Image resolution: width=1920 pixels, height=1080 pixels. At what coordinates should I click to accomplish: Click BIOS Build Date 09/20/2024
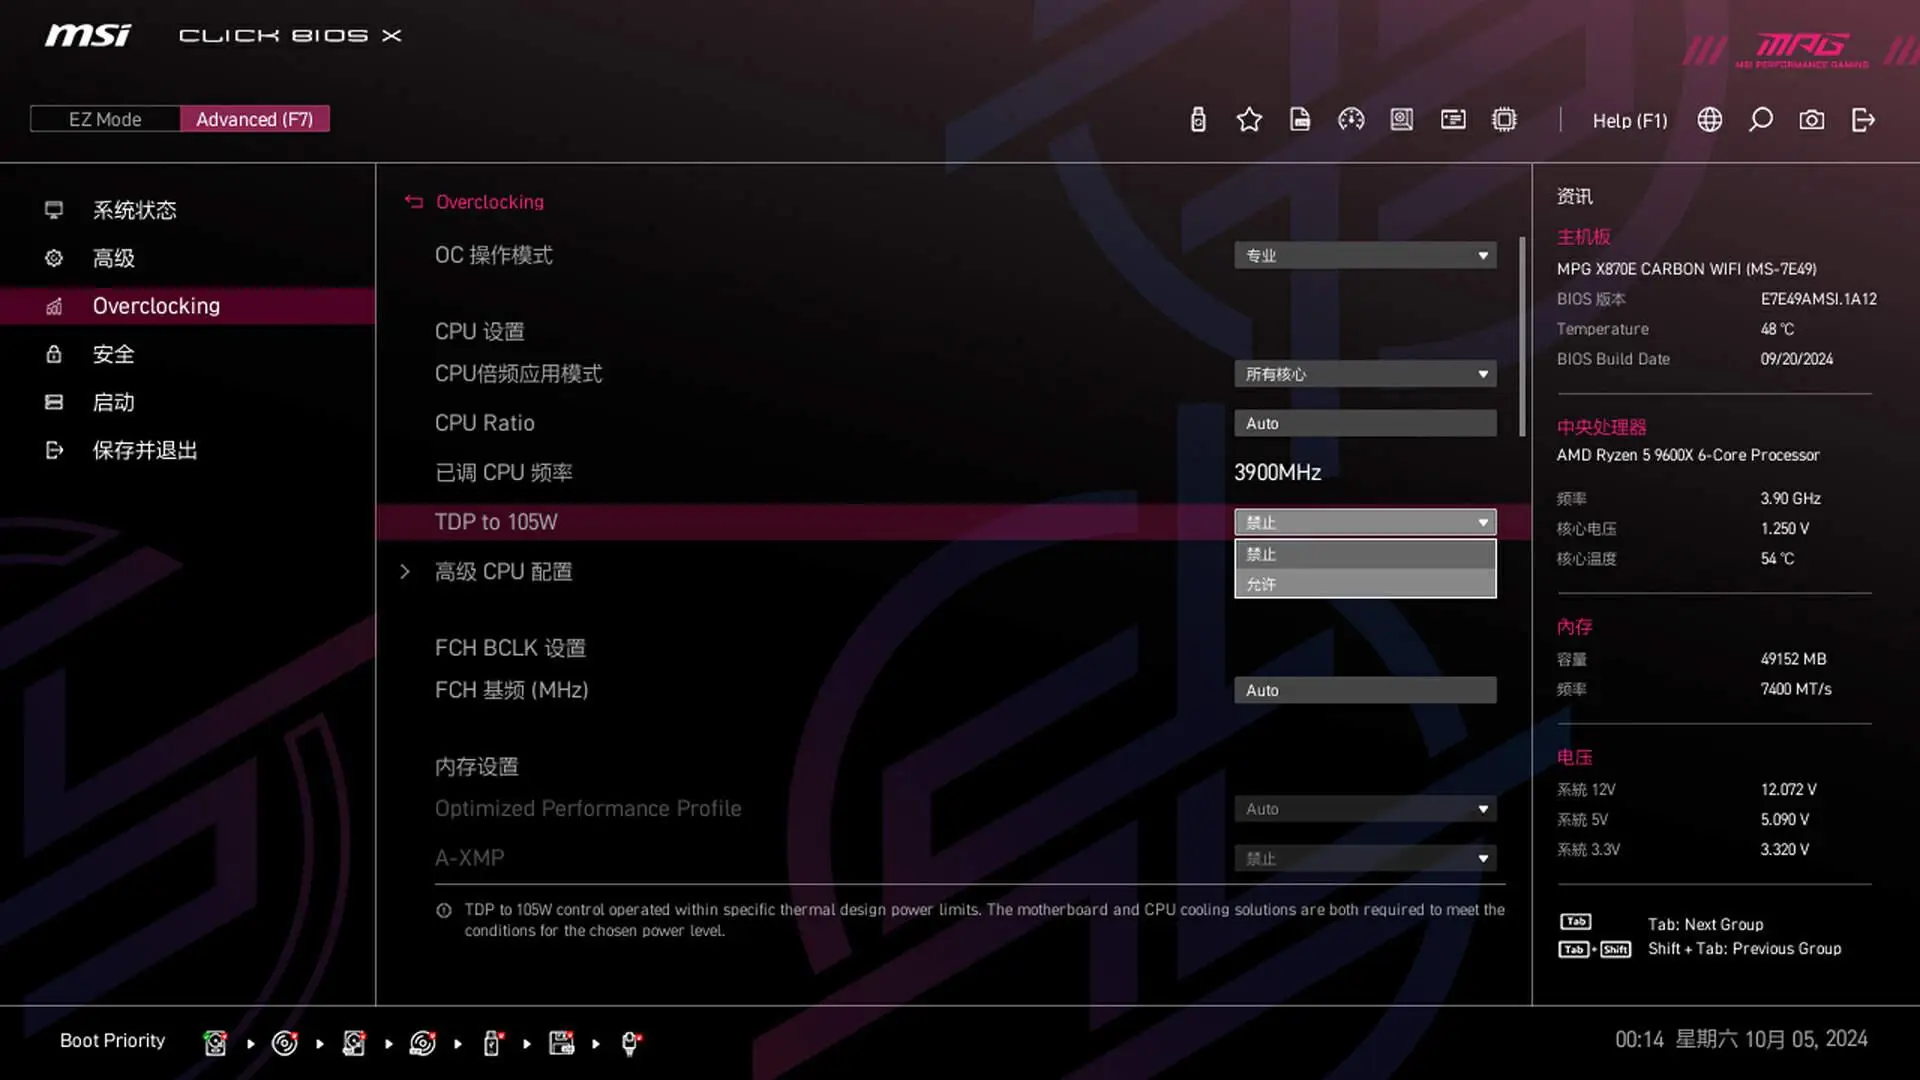tap(1796, 359)
